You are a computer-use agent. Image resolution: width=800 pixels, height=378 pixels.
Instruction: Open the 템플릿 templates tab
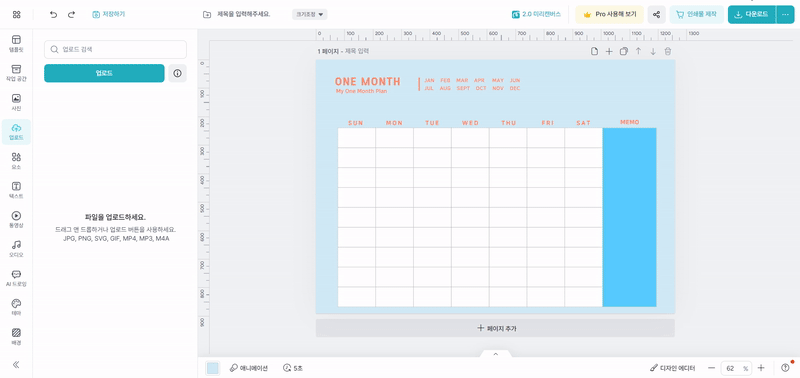(16, 44)
